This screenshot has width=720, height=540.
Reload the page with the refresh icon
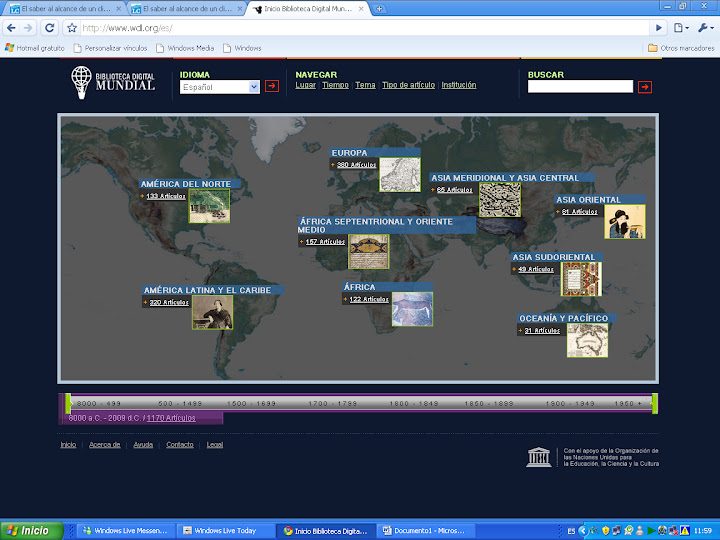point(50,28)
